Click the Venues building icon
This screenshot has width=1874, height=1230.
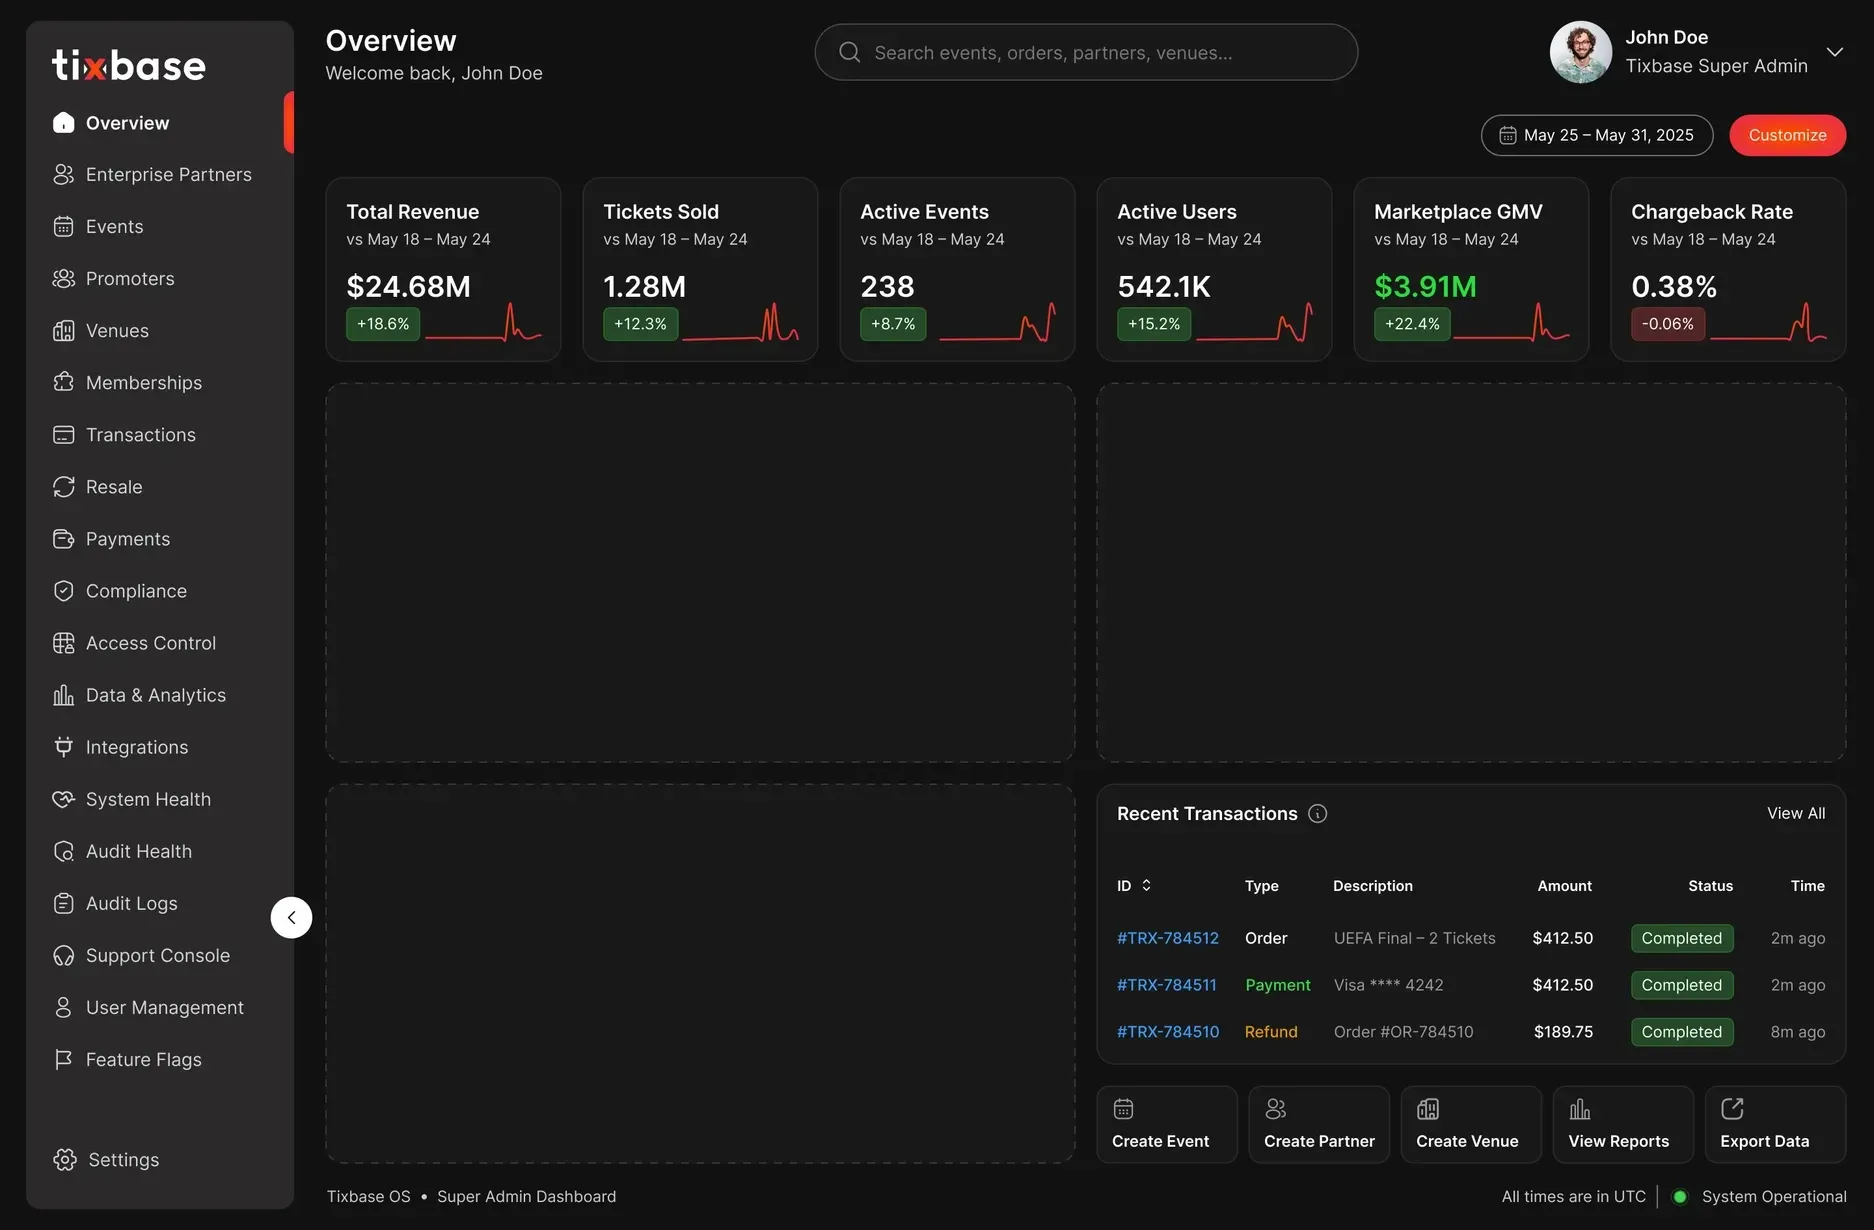pyautogui.click(x=63, y=331)
